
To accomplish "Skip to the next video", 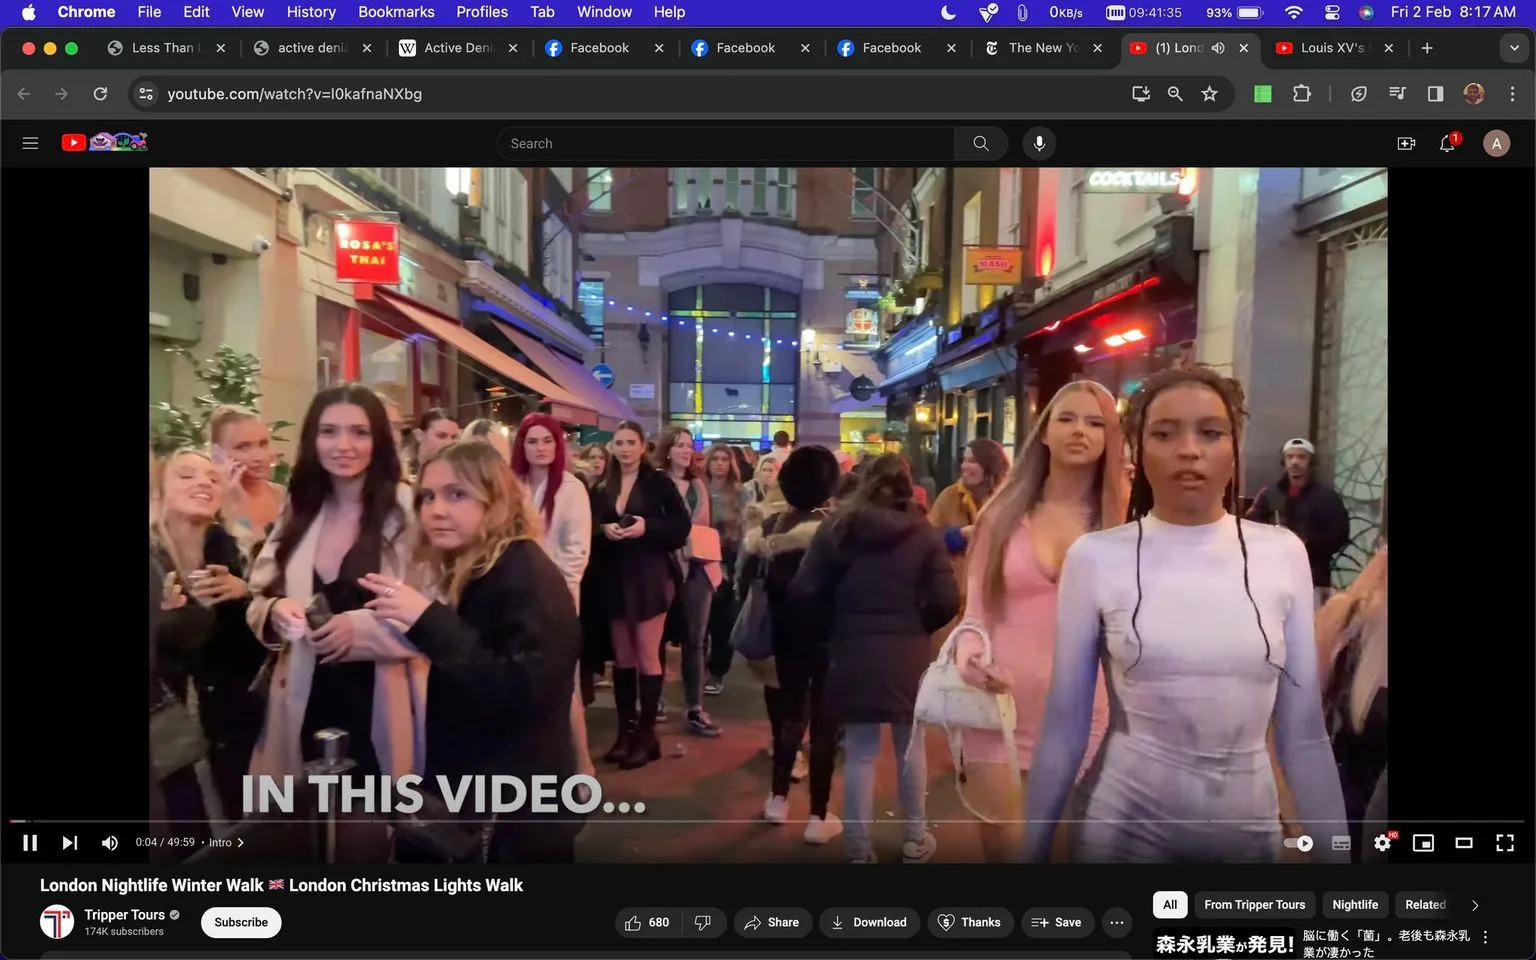I will (69, 843).
